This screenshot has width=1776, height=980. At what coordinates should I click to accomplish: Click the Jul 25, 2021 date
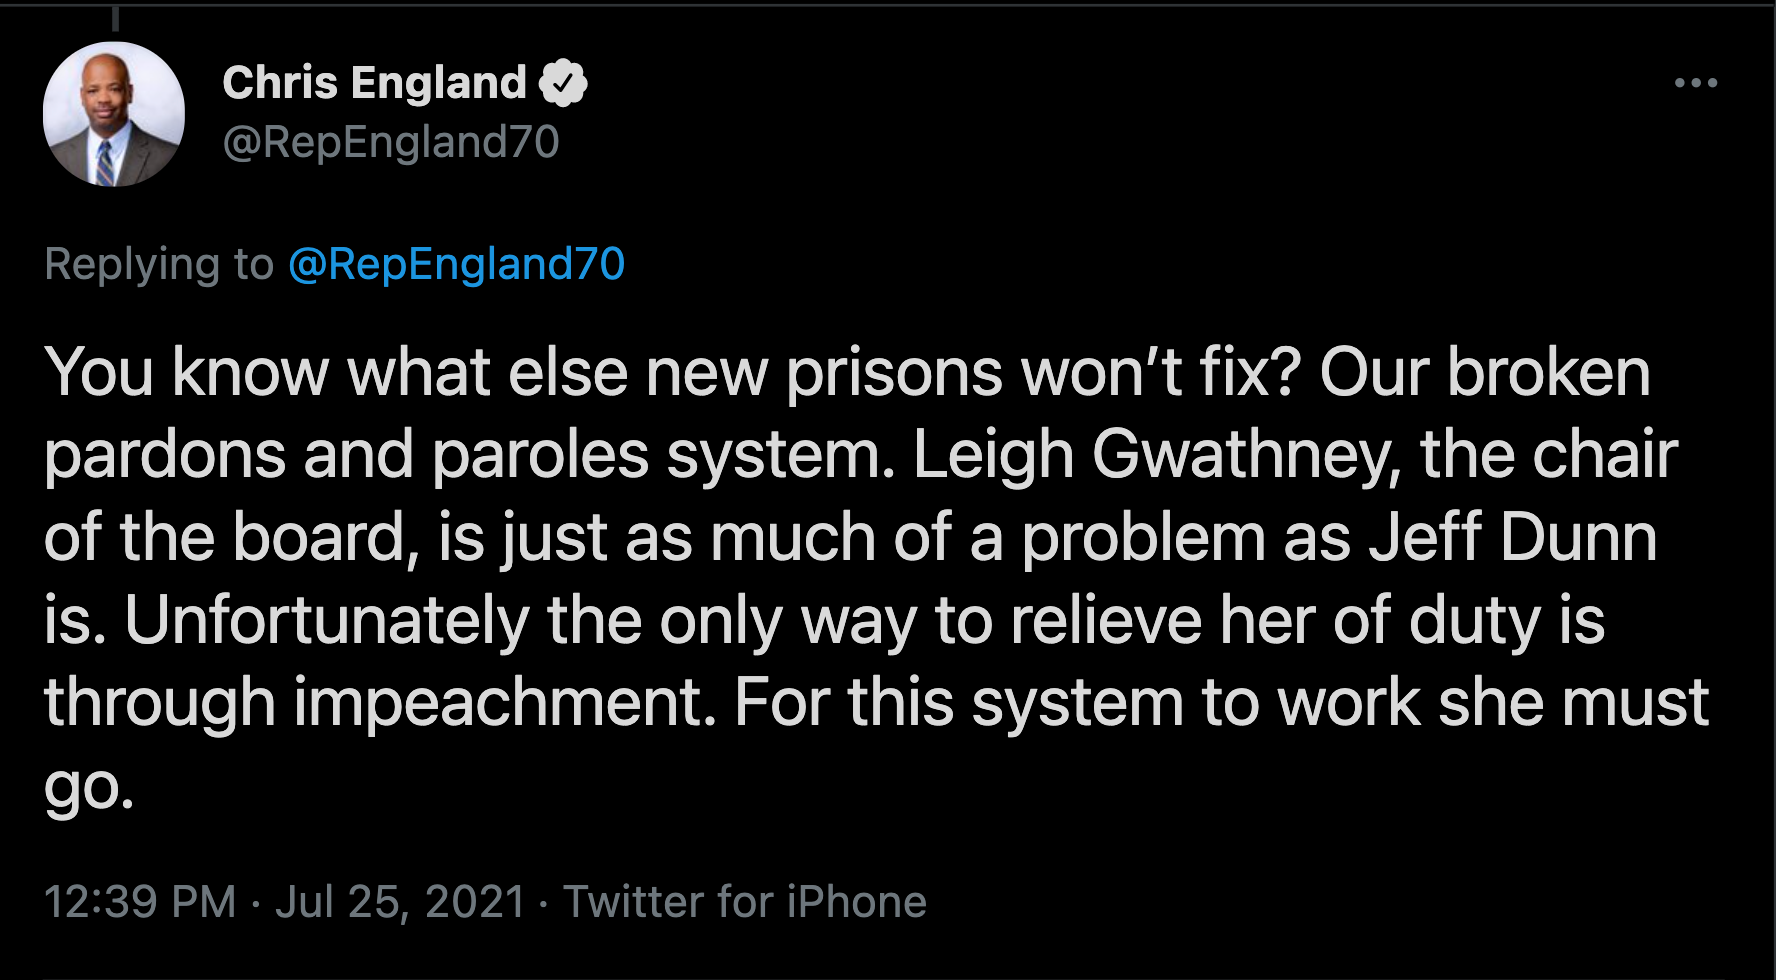(x=400, y=901)
